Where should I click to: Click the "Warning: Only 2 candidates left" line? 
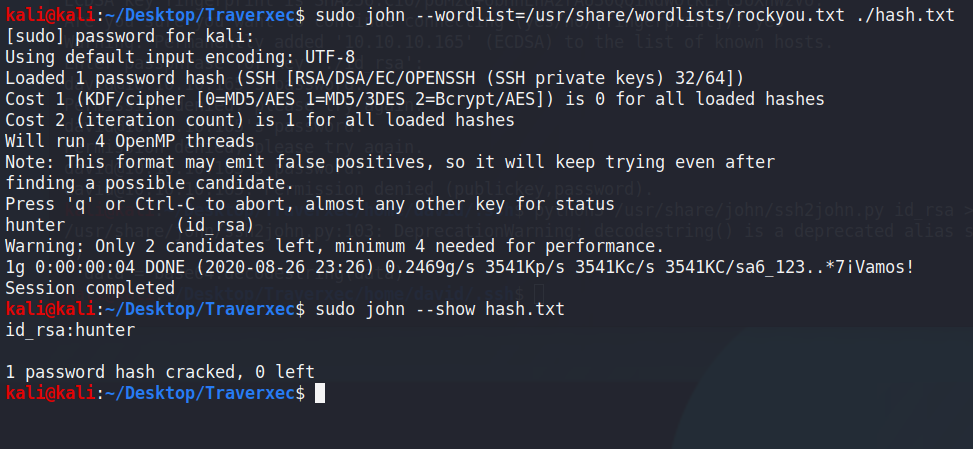pyautogui.click(x=335, y=246)
